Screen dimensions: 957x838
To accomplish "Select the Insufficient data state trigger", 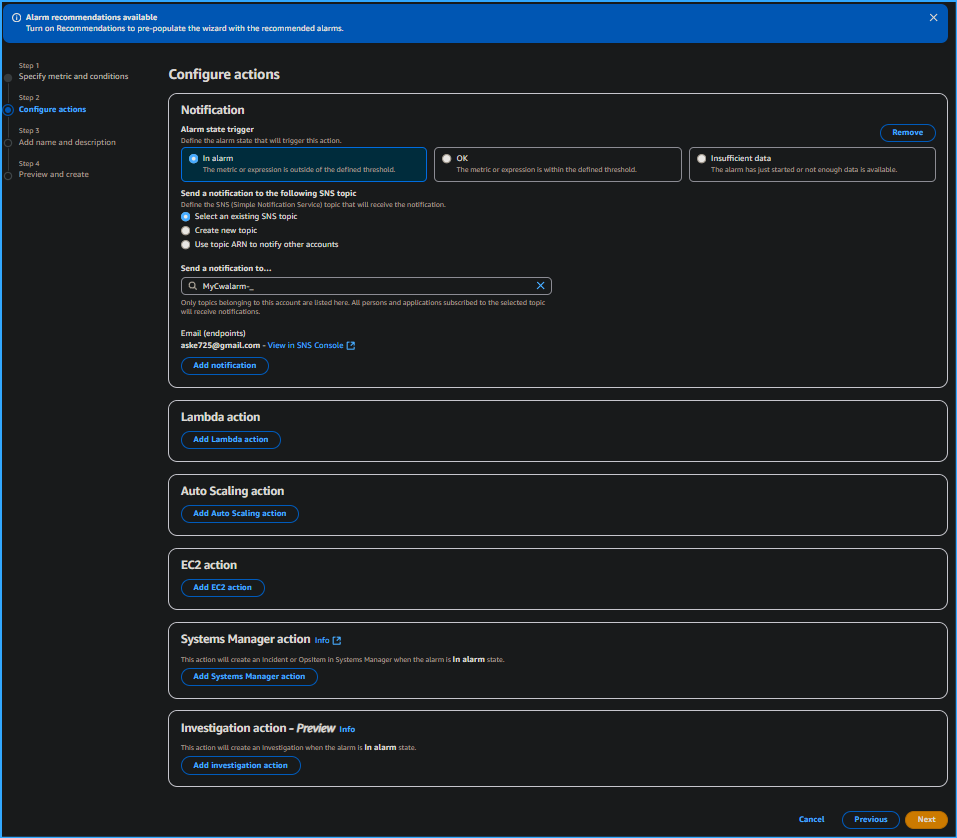I will tap(701, 157).
